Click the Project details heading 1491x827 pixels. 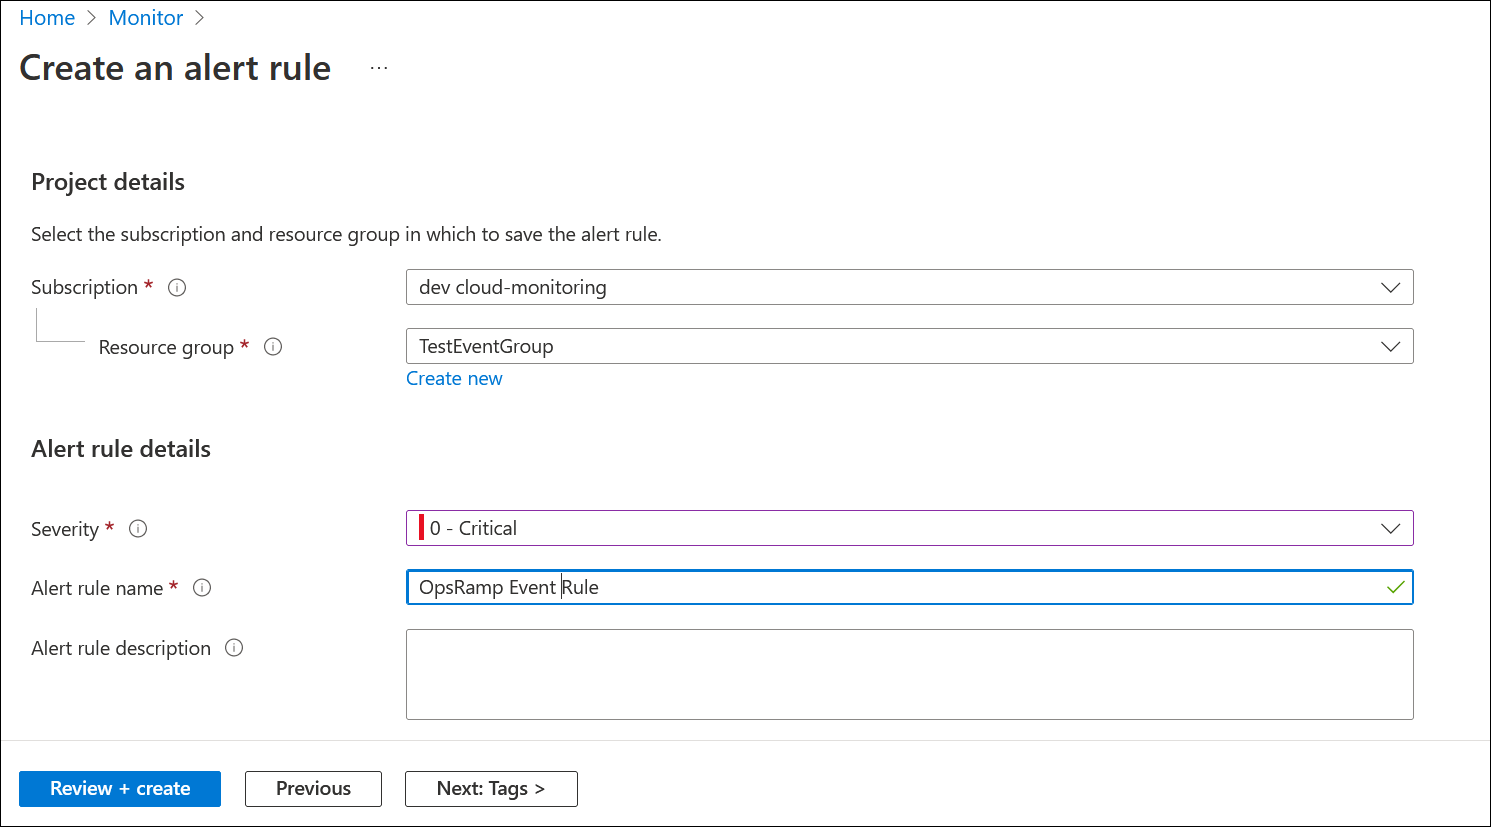108,182
